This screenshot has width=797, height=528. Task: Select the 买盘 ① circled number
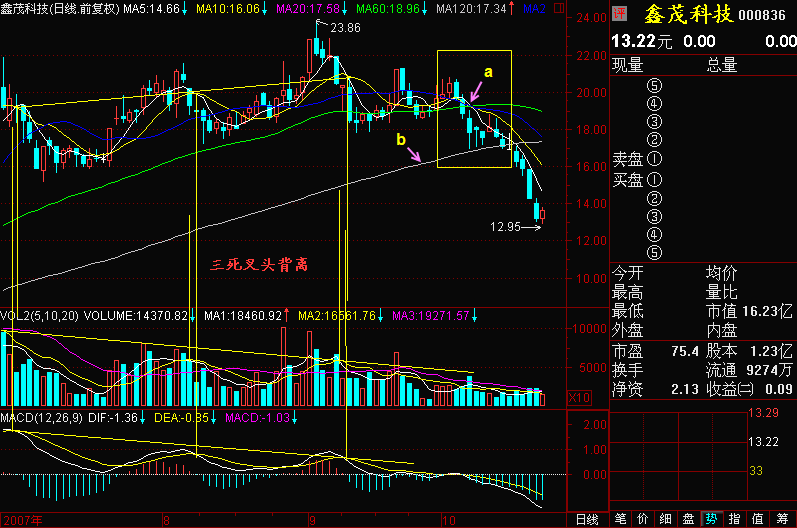tap(654, 179)
